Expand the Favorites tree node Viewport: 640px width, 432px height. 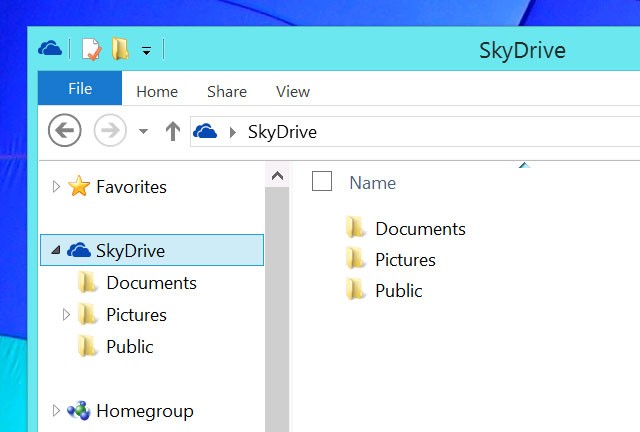pyautogui.click(x=55, y=187)
